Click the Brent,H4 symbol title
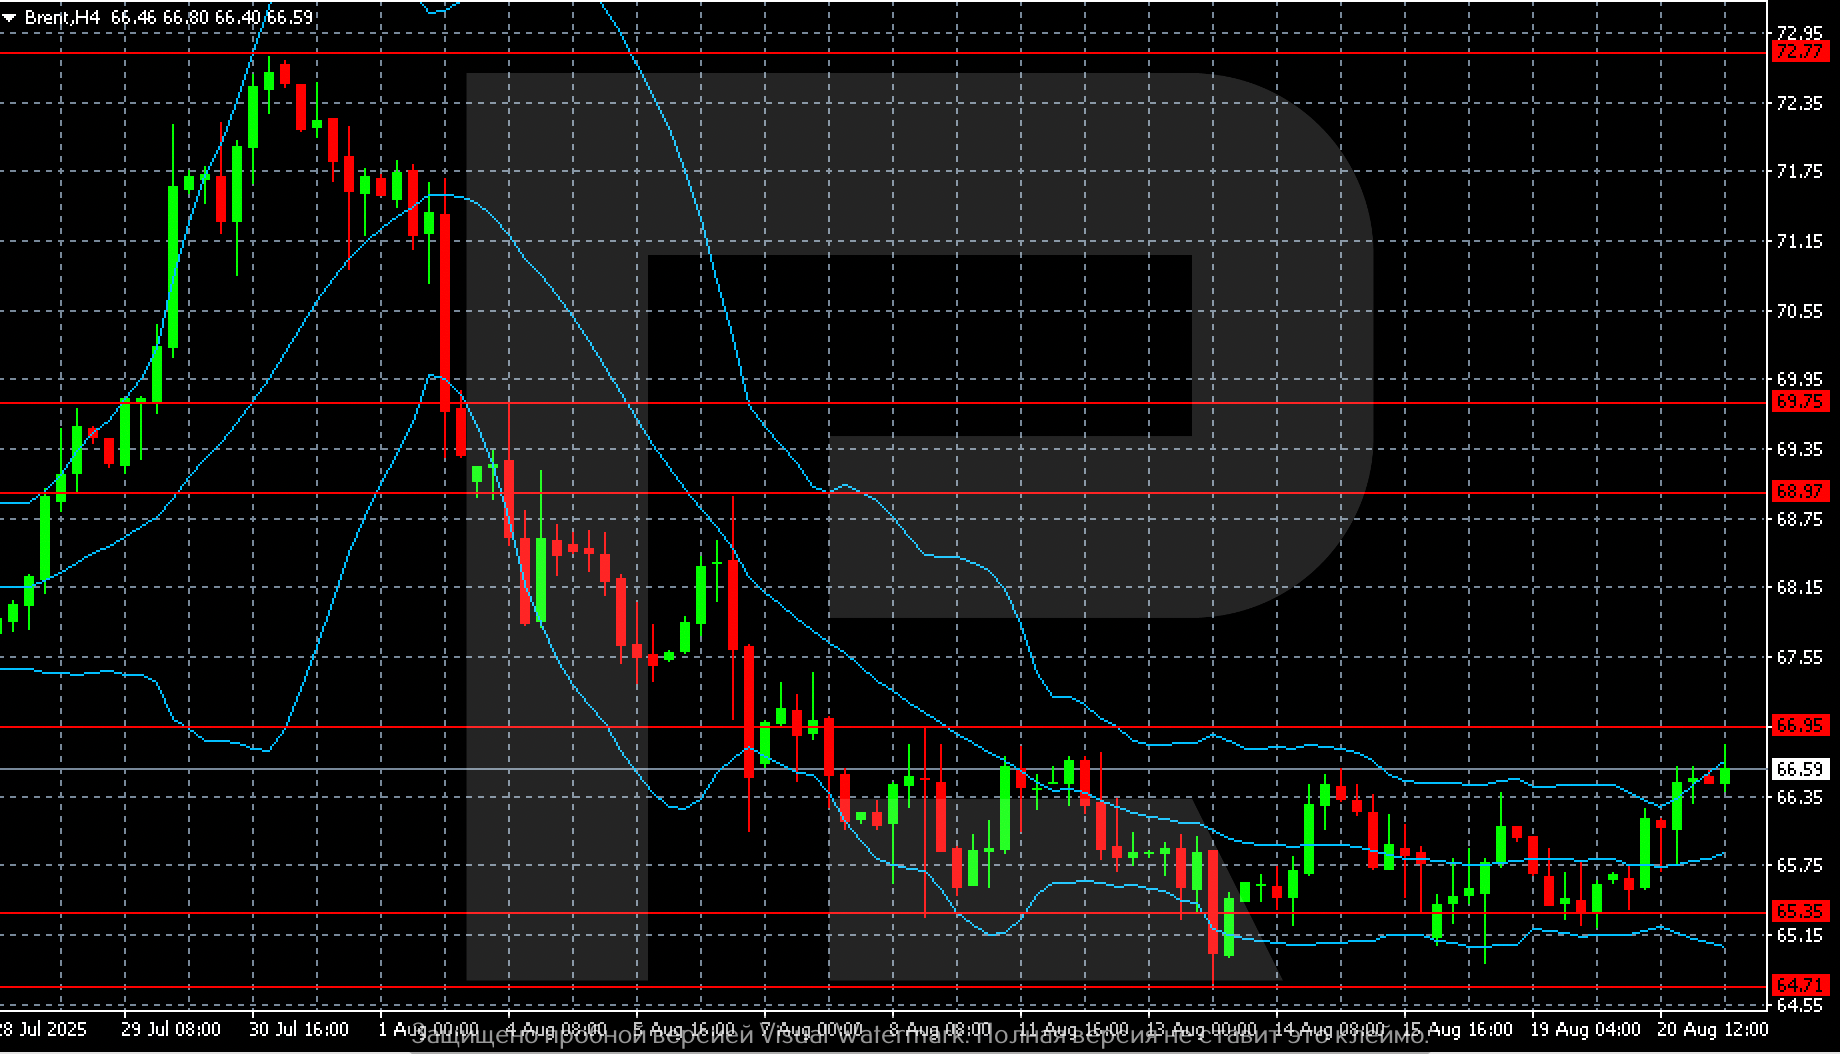Image resolution: width=1840 pixels, height=1054 pixels. pos(62,18)
